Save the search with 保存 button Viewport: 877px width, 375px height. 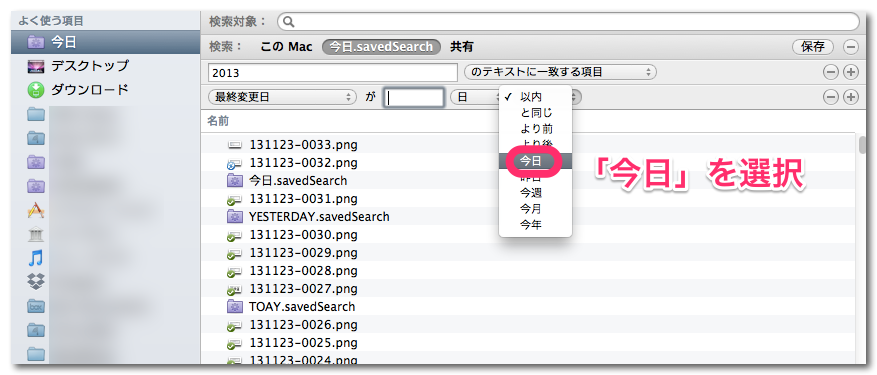click(x=813, y=47)
